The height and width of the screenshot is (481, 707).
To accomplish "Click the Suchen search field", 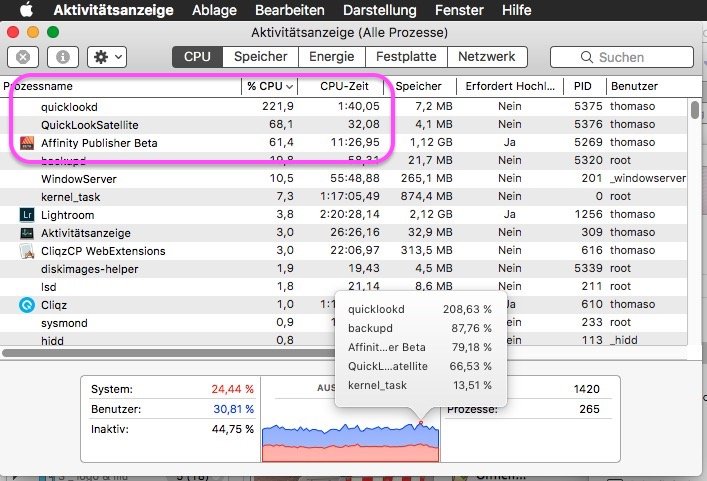I will [621, 57].
